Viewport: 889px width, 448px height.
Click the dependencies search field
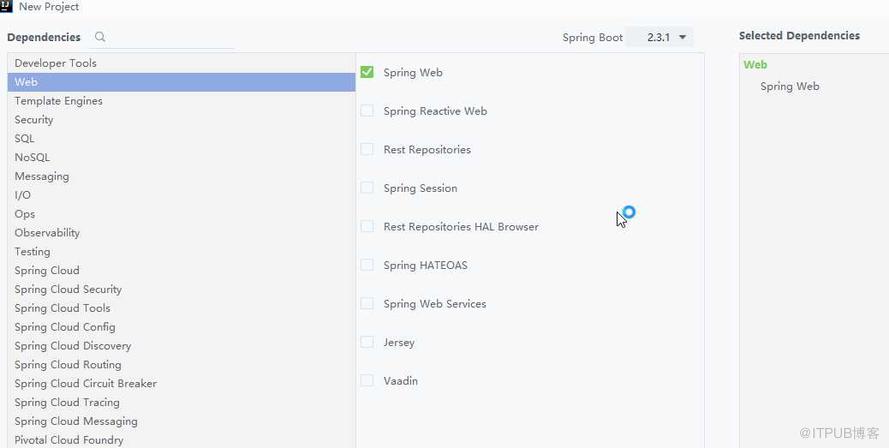click(x=170, y=37)
